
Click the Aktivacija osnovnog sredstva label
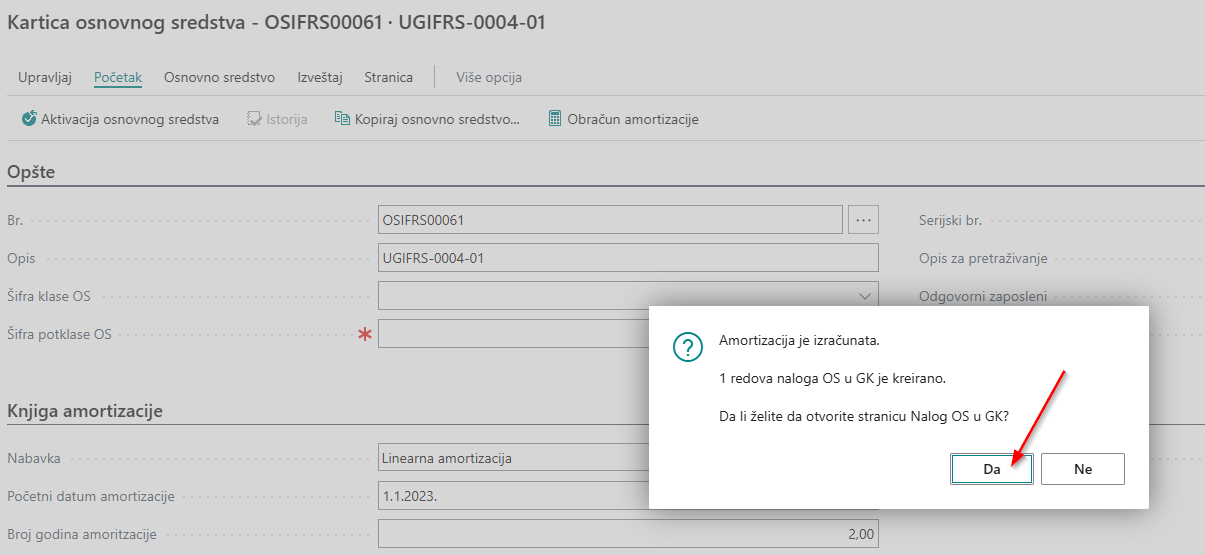(130, 119)
